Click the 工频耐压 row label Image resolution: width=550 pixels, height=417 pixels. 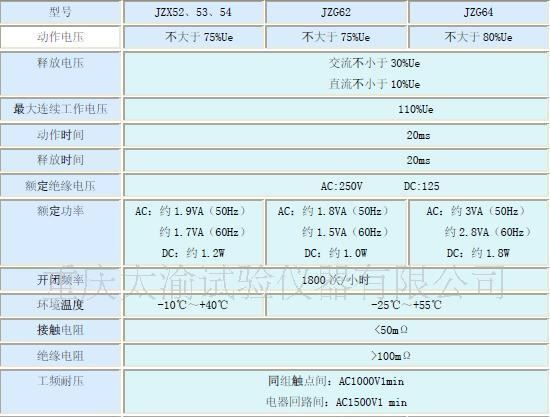(60, 381)
